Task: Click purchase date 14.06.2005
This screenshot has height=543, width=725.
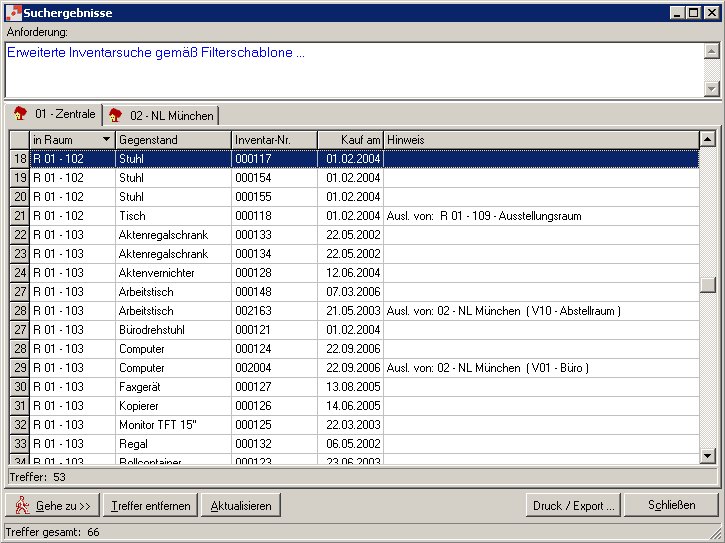Action: click(353, 406)
